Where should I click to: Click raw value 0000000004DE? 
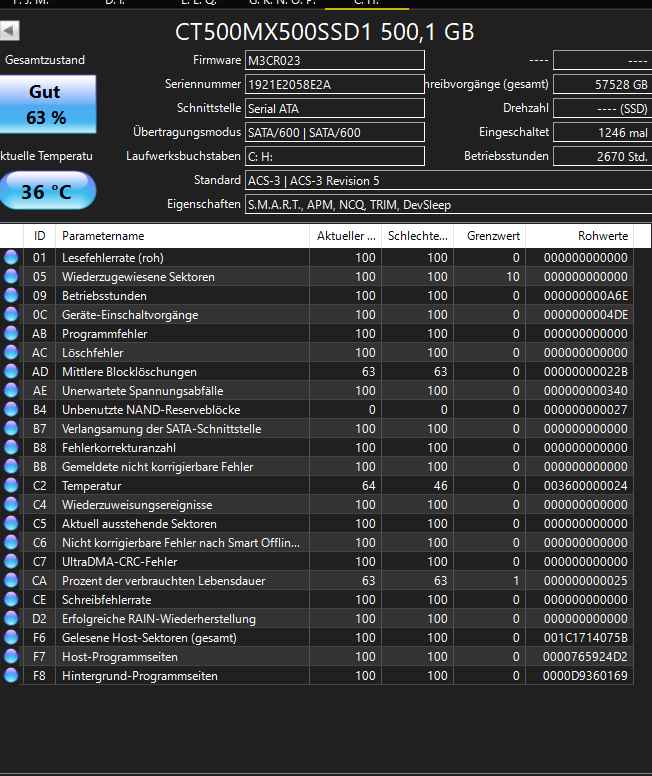(x=586, y=315)
